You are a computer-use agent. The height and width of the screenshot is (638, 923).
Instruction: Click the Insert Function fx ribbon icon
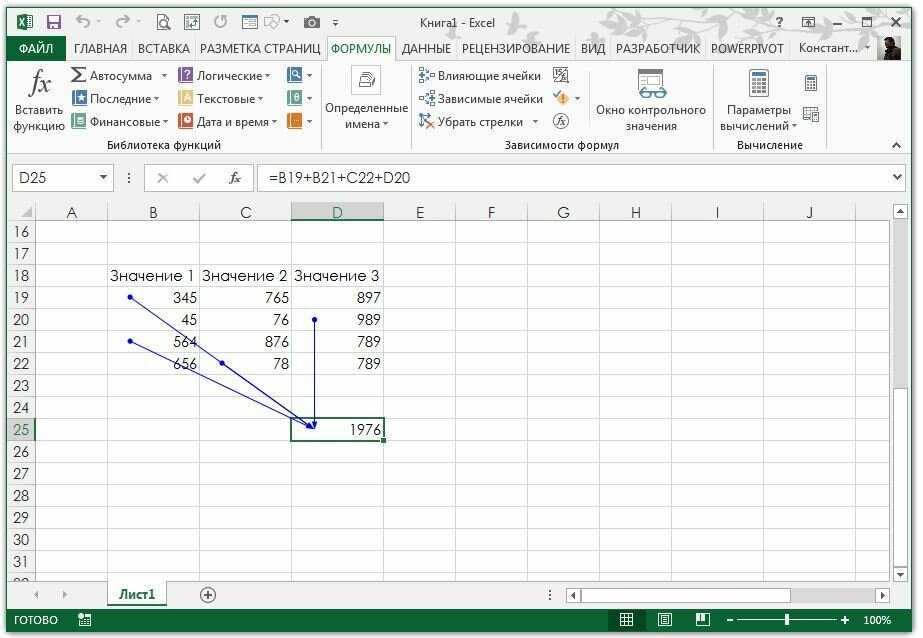pos(39,82)
